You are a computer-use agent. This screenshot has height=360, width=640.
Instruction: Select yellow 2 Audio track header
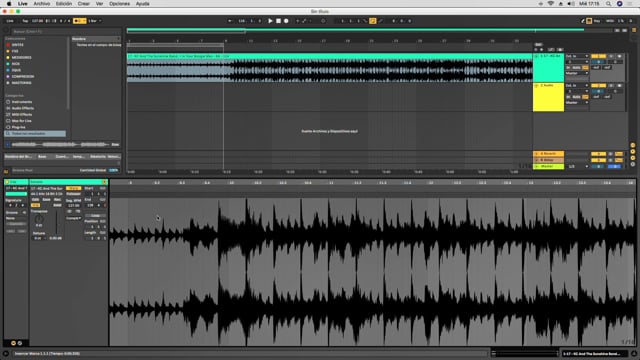[549, 97]
